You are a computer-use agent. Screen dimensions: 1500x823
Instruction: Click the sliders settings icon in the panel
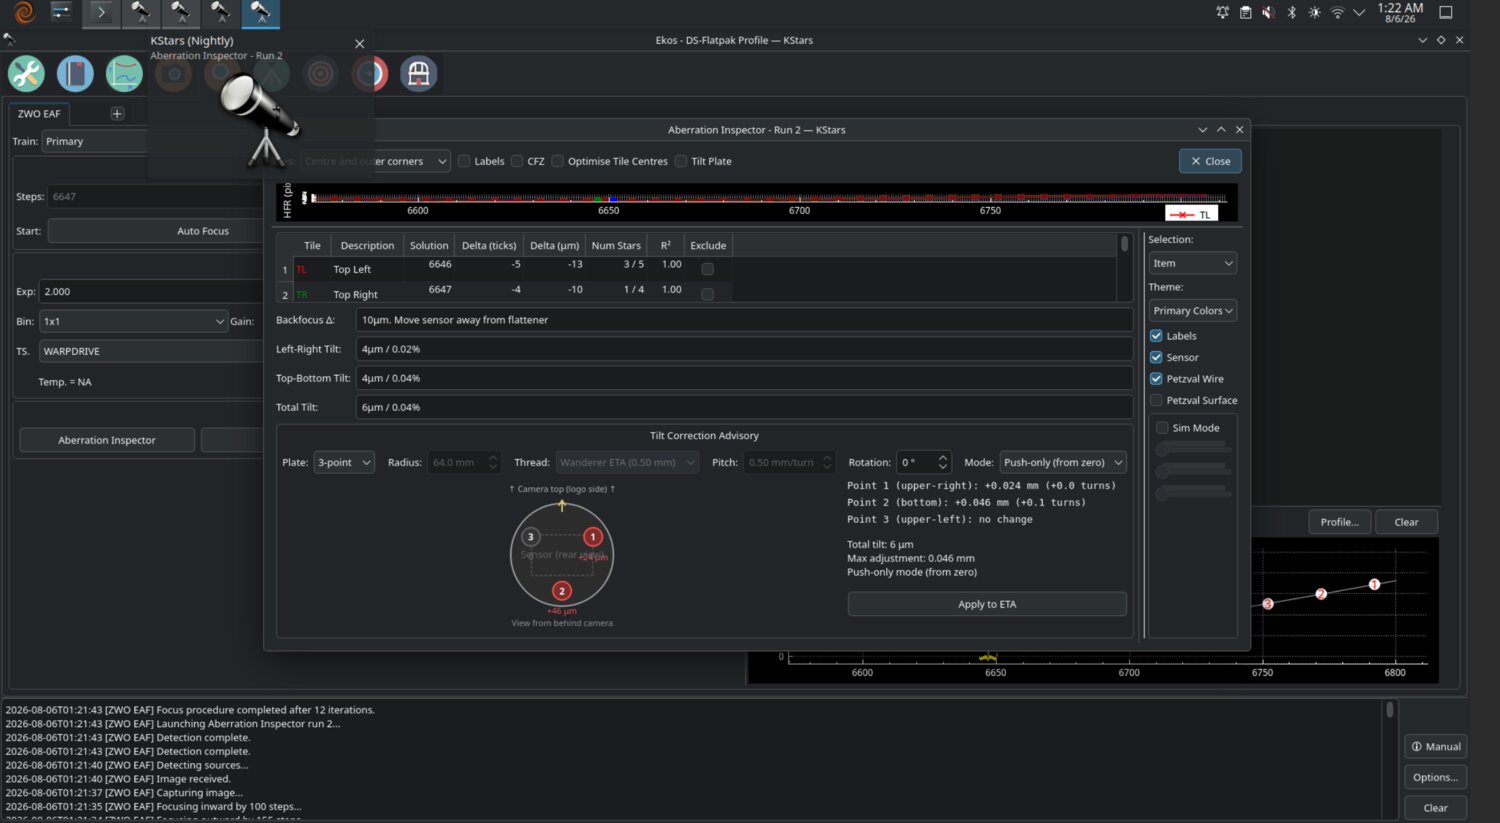(61, 13)
